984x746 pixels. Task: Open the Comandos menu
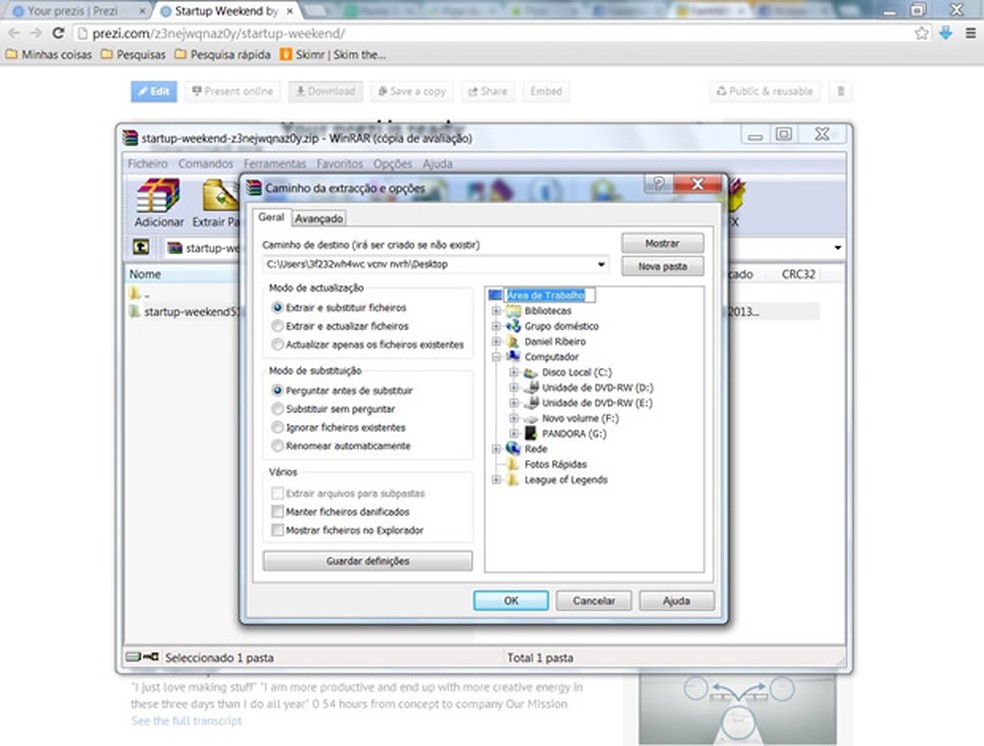coord(205,164)
